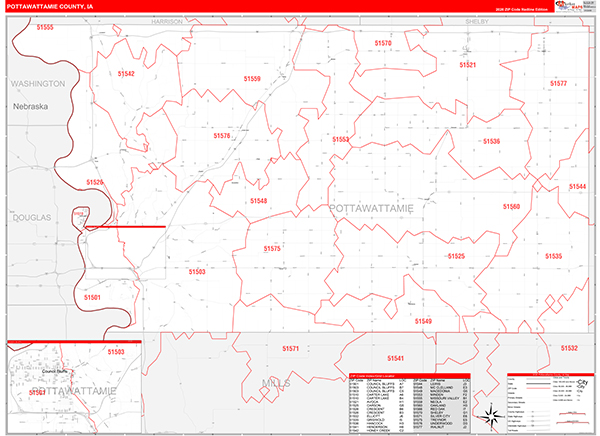Viewport: 600px width, 436px height.
Task: Click the ZIP code index table
Action: [410, 403]
